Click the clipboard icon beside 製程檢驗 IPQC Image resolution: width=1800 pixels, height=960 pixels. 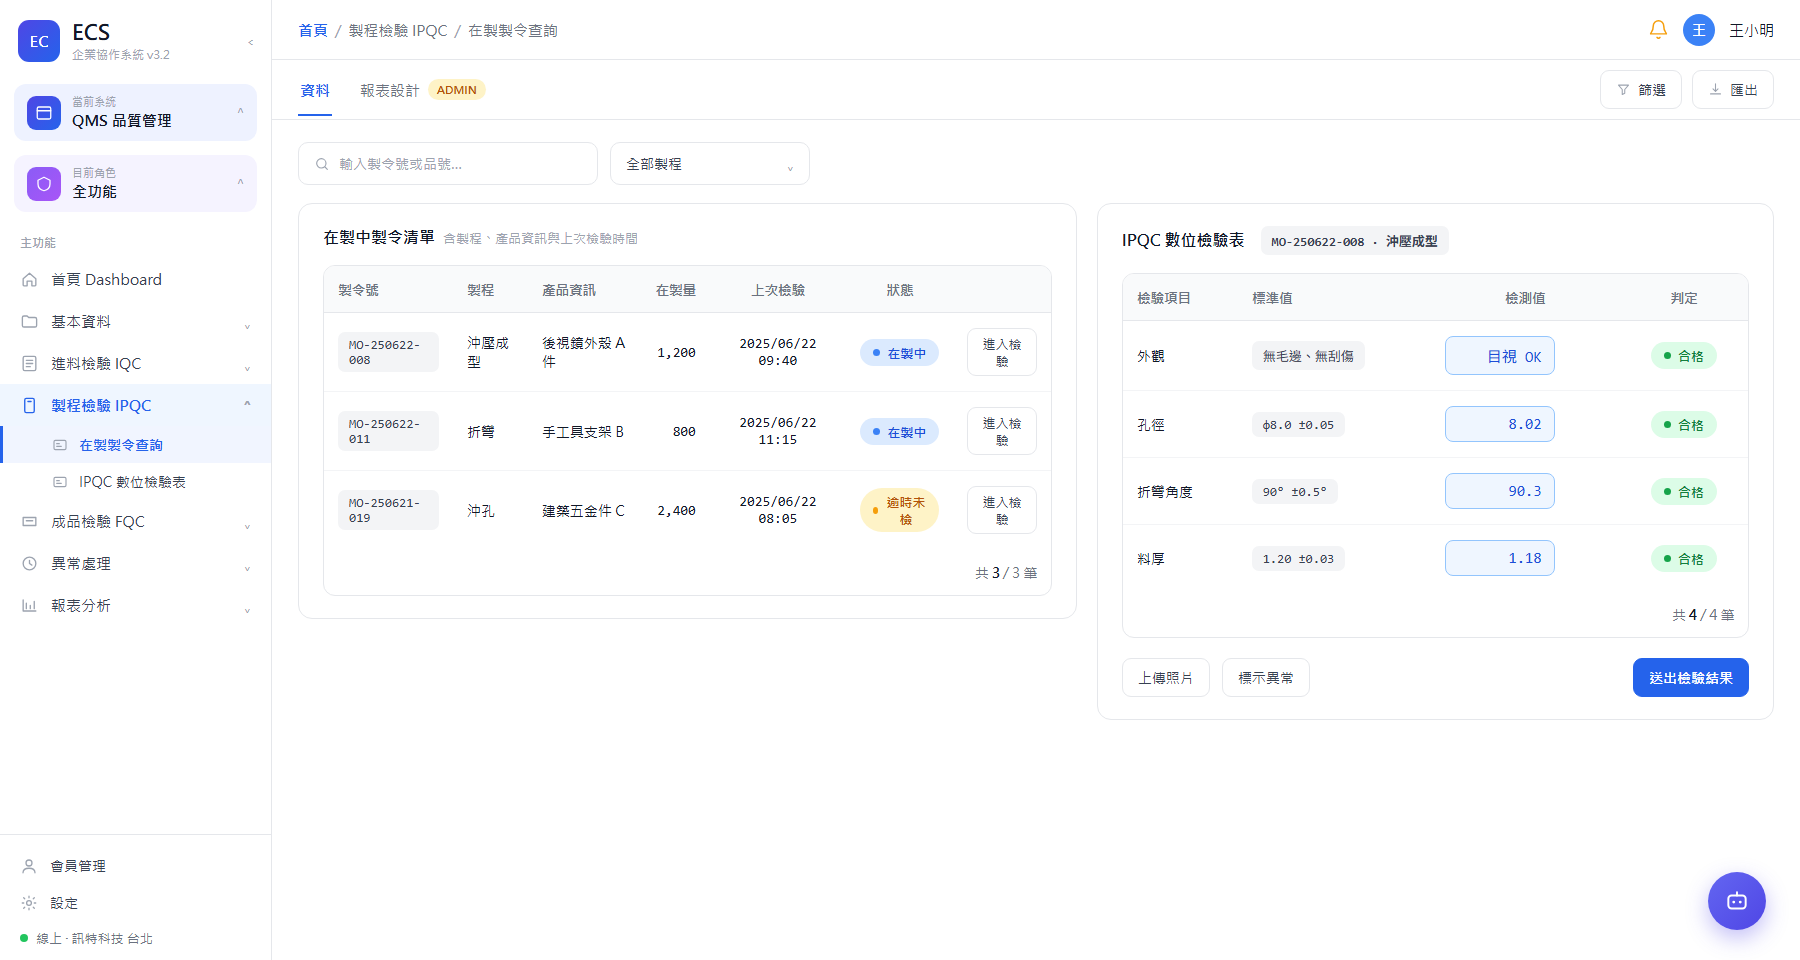click(x=30, y=406)
